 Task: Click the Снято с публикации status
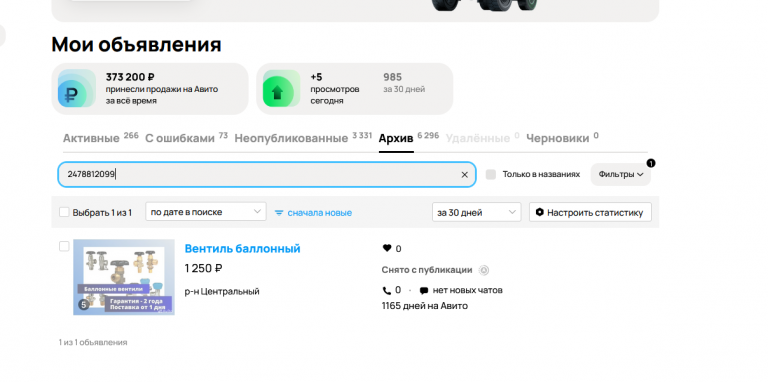(x=427, y=270)
